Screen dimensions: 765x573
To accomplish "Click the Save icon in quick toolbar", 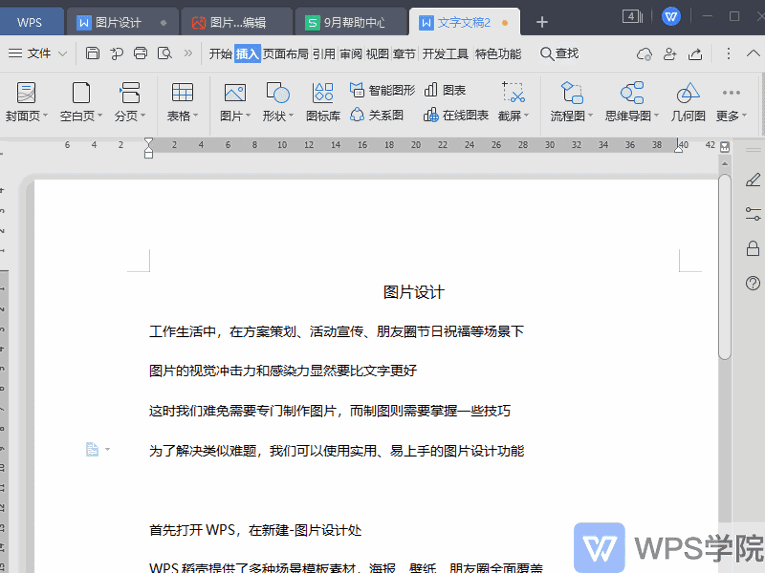I will pos(93,53).
